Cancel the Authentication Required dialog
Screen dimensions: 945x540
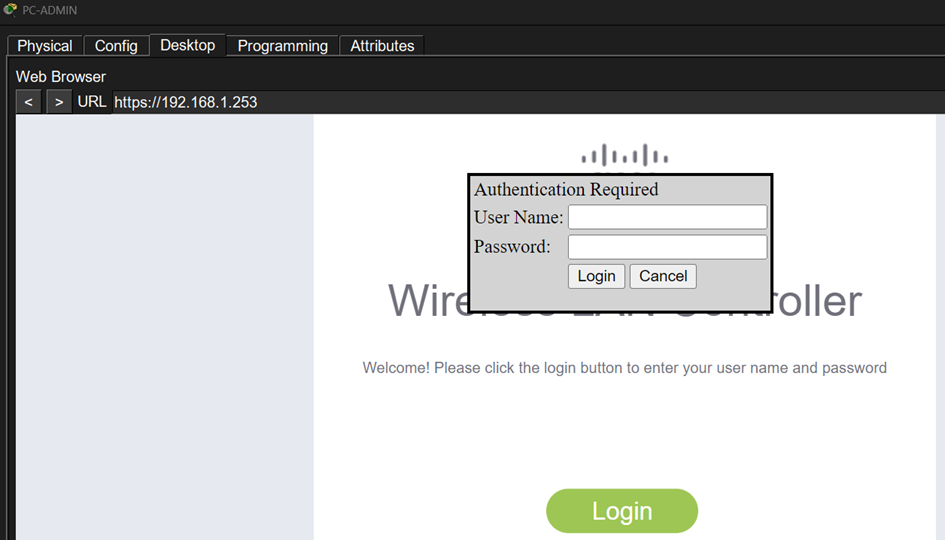click(663, 276)
